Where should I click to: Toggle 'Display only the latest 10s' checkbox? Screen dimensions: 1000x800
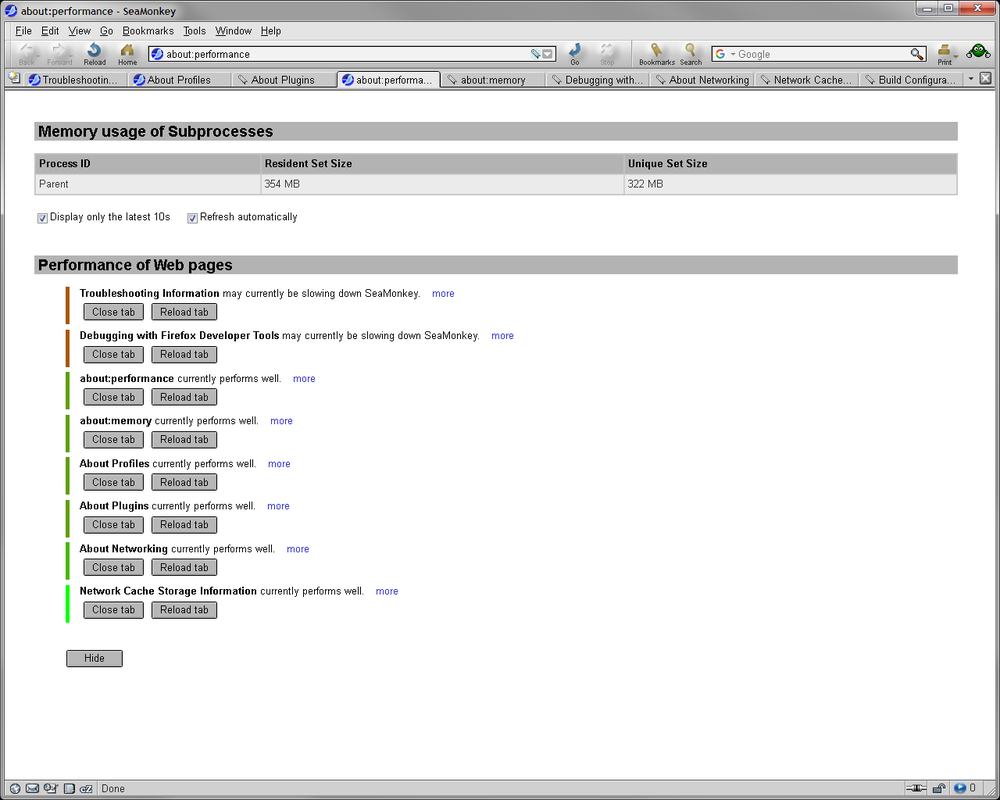42,218
